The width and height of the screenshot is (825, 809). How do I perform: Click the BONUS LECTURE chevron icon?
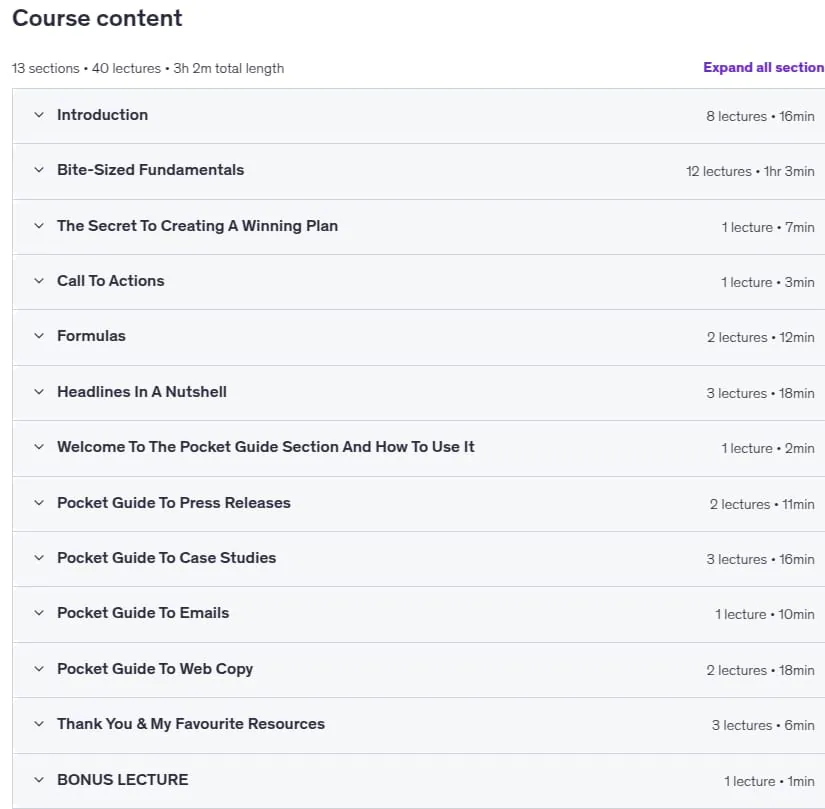tap(39, 780)
